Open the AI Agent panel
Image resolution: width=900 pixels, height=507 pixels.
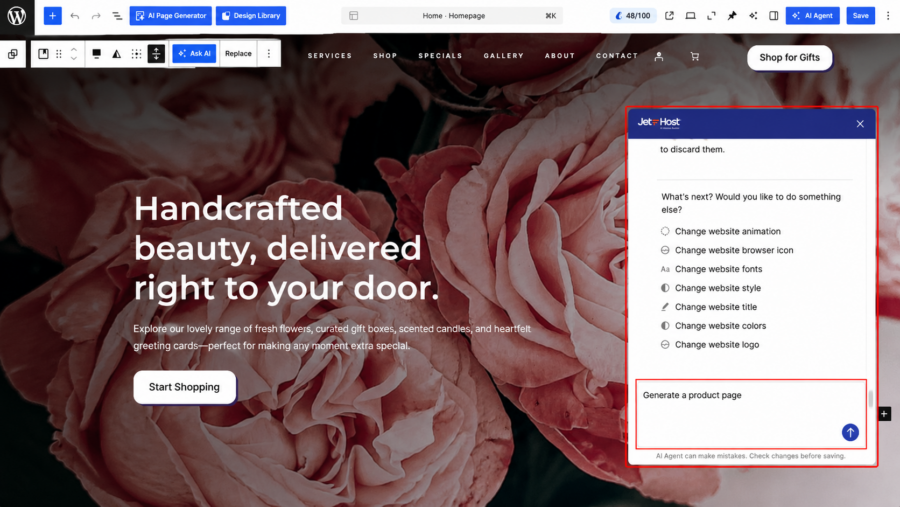pyautogui.click(x=813, y=16)
